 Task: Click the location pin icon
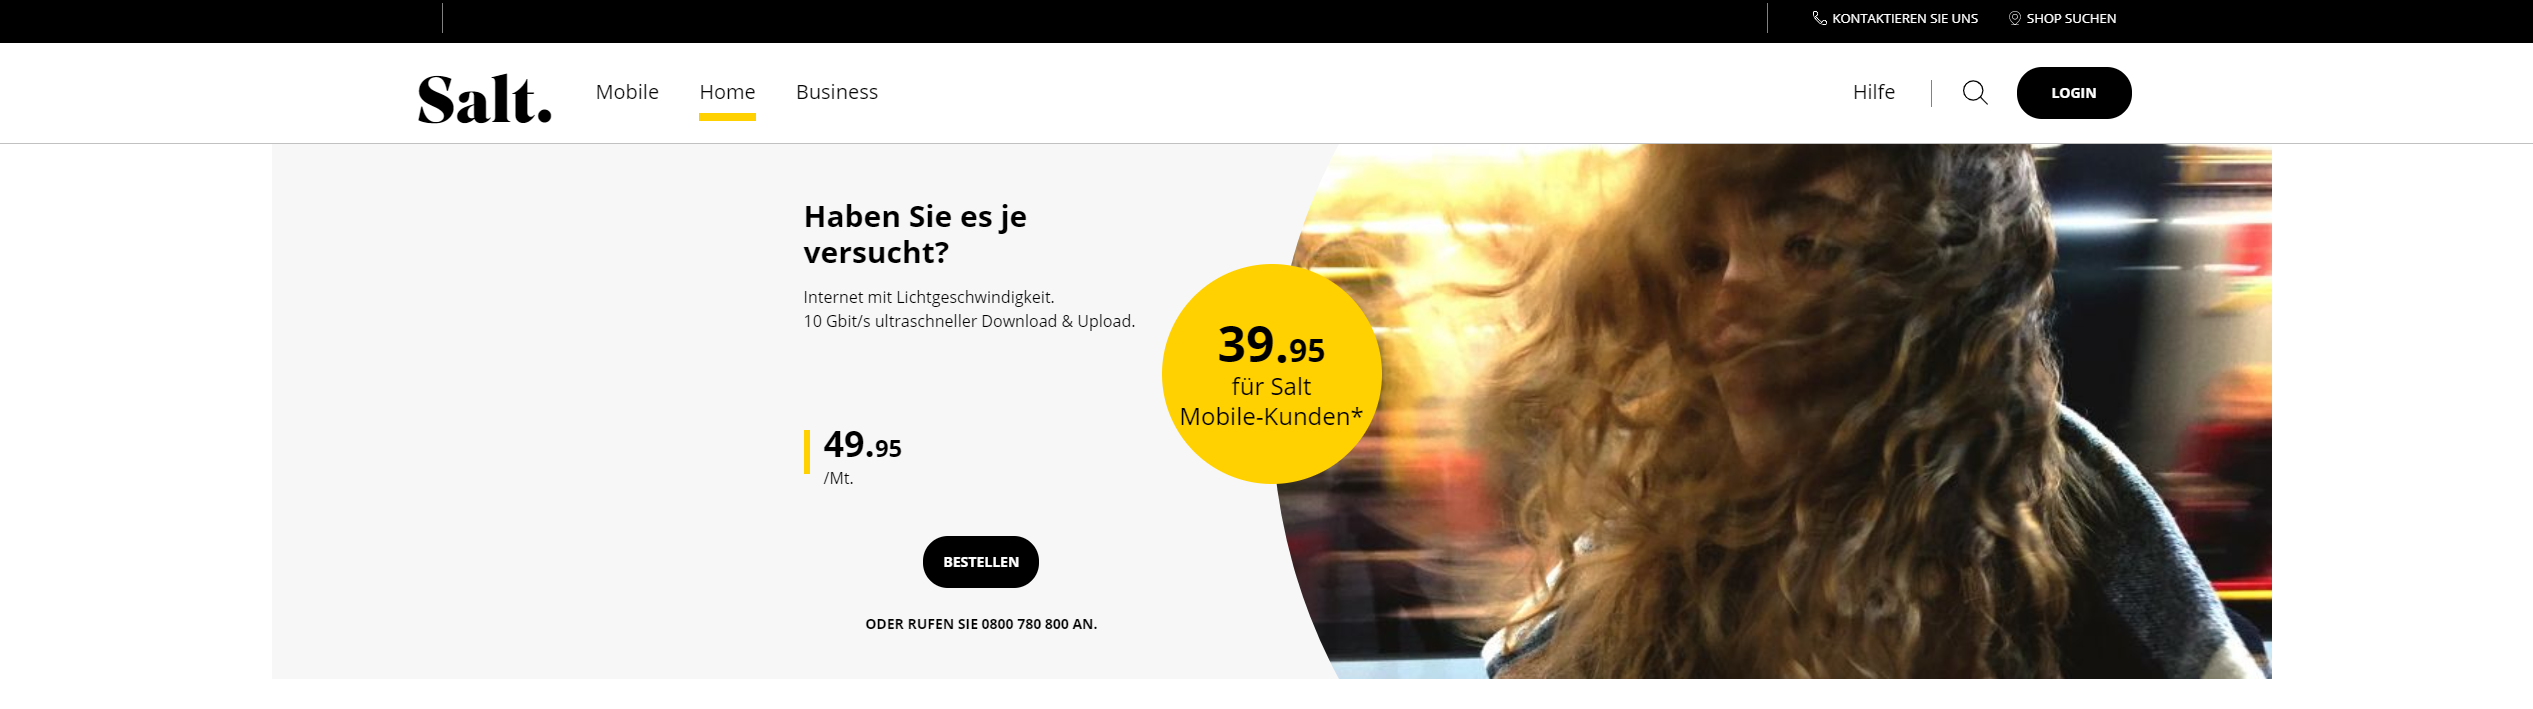coord(2015,18)
